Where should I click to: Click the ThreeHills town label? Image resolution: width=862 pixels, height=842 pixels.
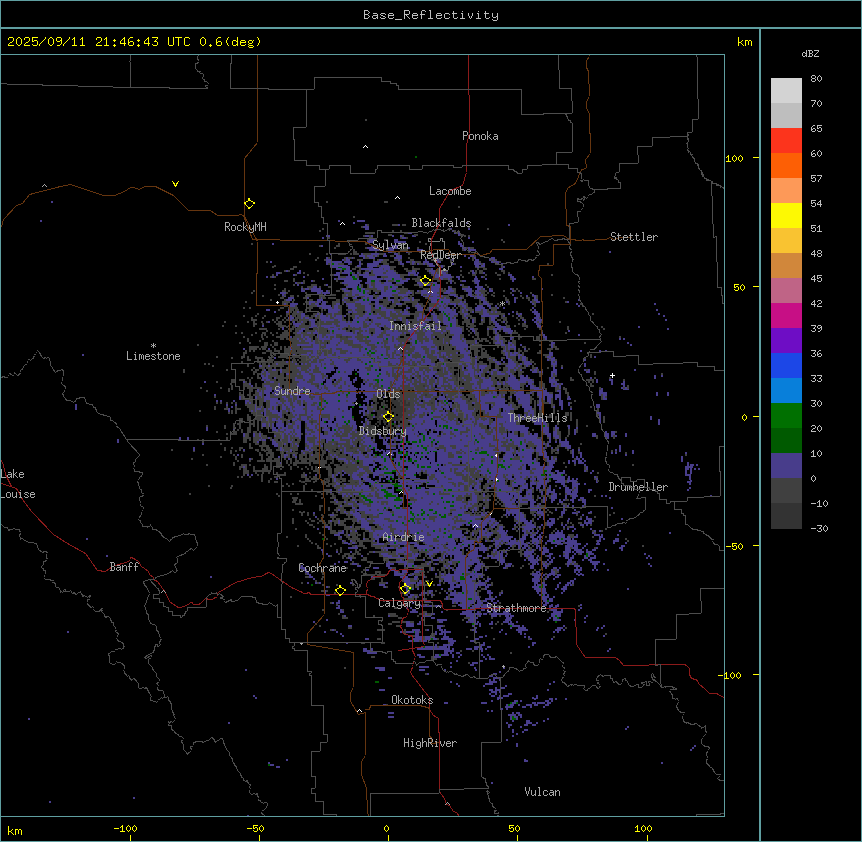coord(537,418)
